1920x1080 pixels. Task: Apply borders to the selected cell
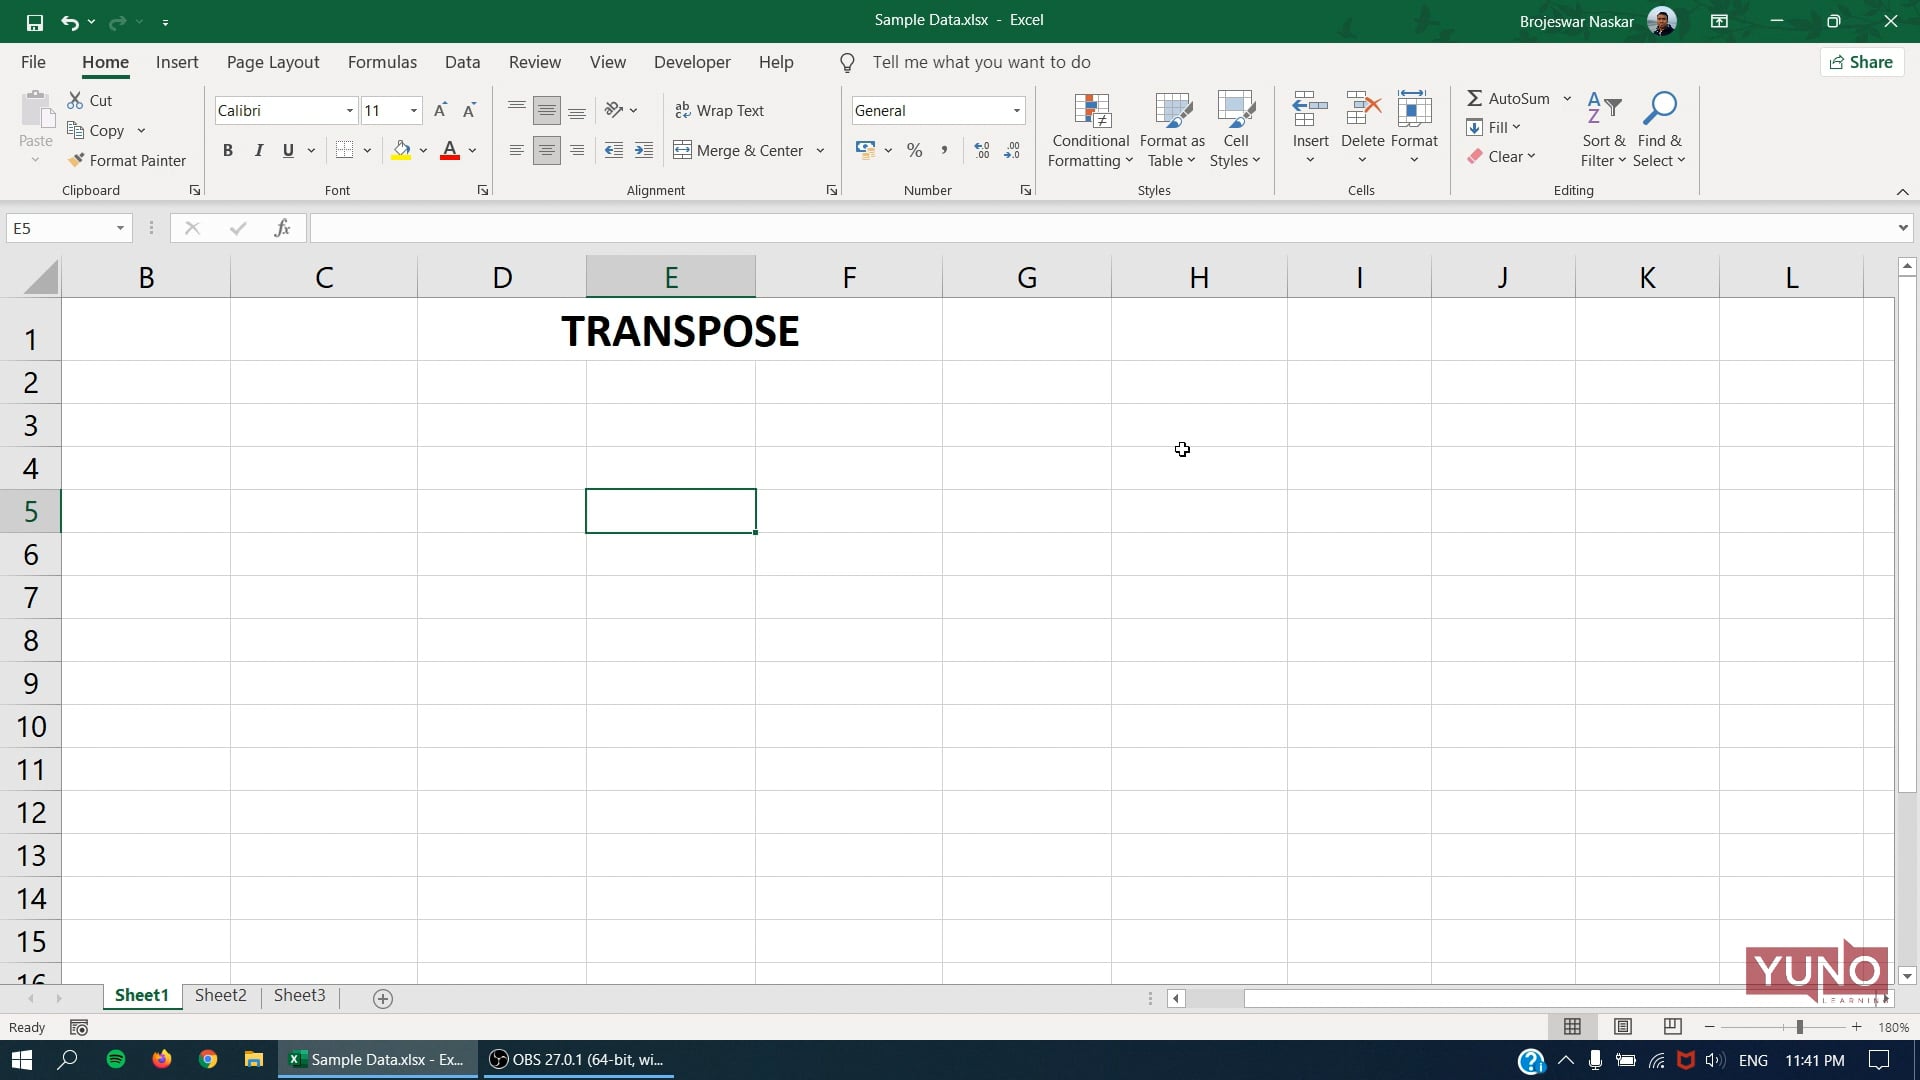pos(345,150)
